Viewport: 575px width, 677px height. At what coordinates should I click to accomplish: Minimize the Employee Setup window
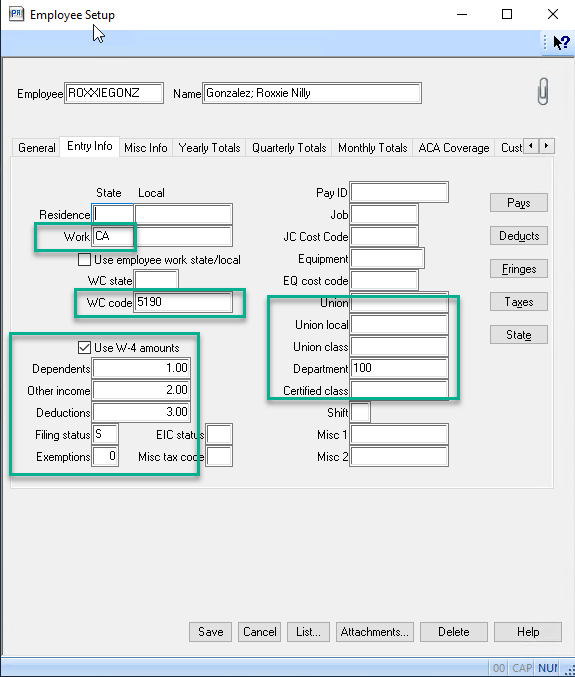[462, 14]
